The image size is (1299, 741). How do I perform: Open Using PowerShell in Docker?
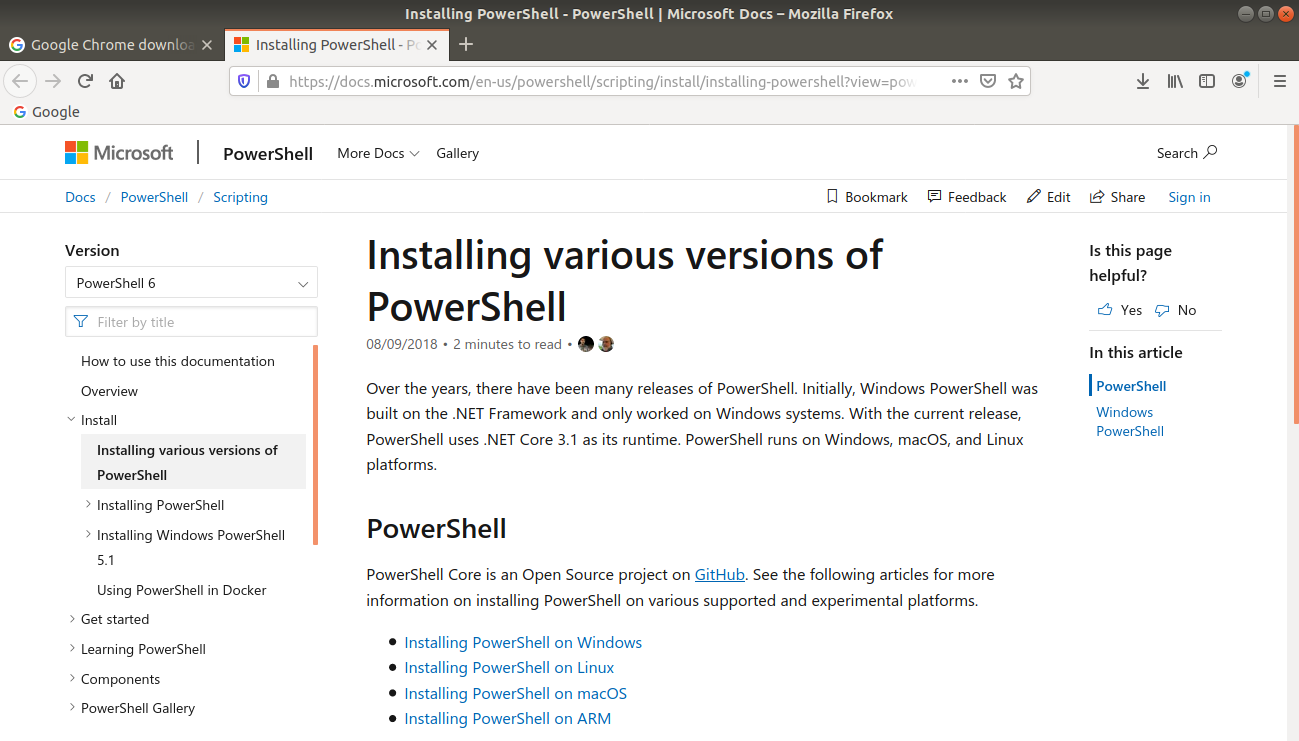click(x=182, y=590)
